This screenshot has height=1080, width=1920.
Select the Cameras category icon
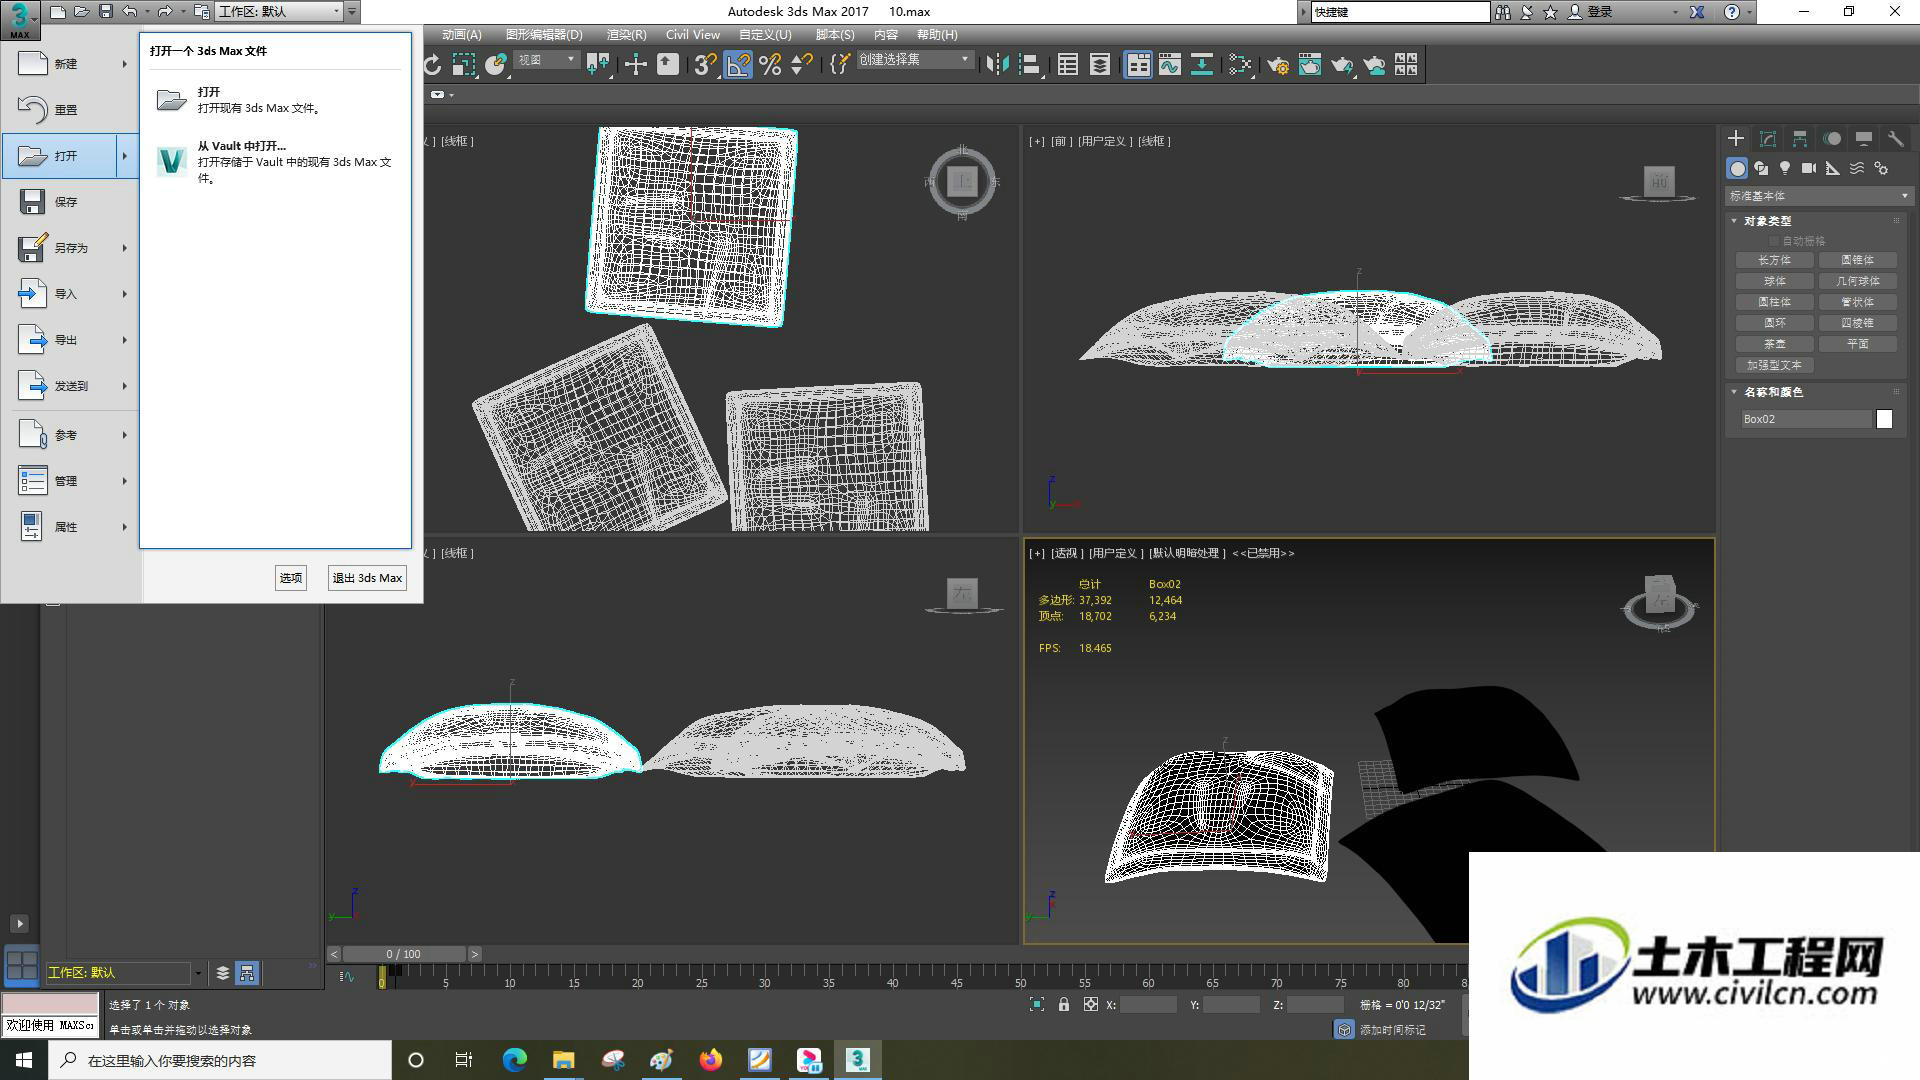1809,168
